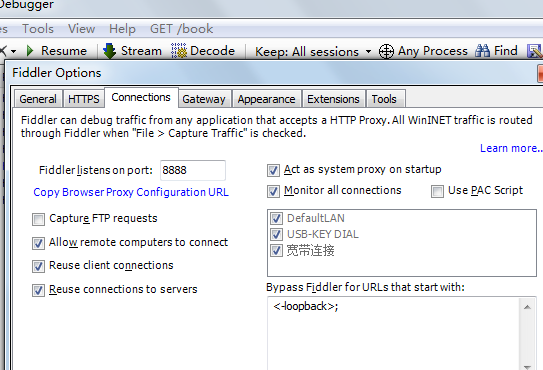
Task: Uncheck Act as system proxy on startup
Action: tap(273, 170)
